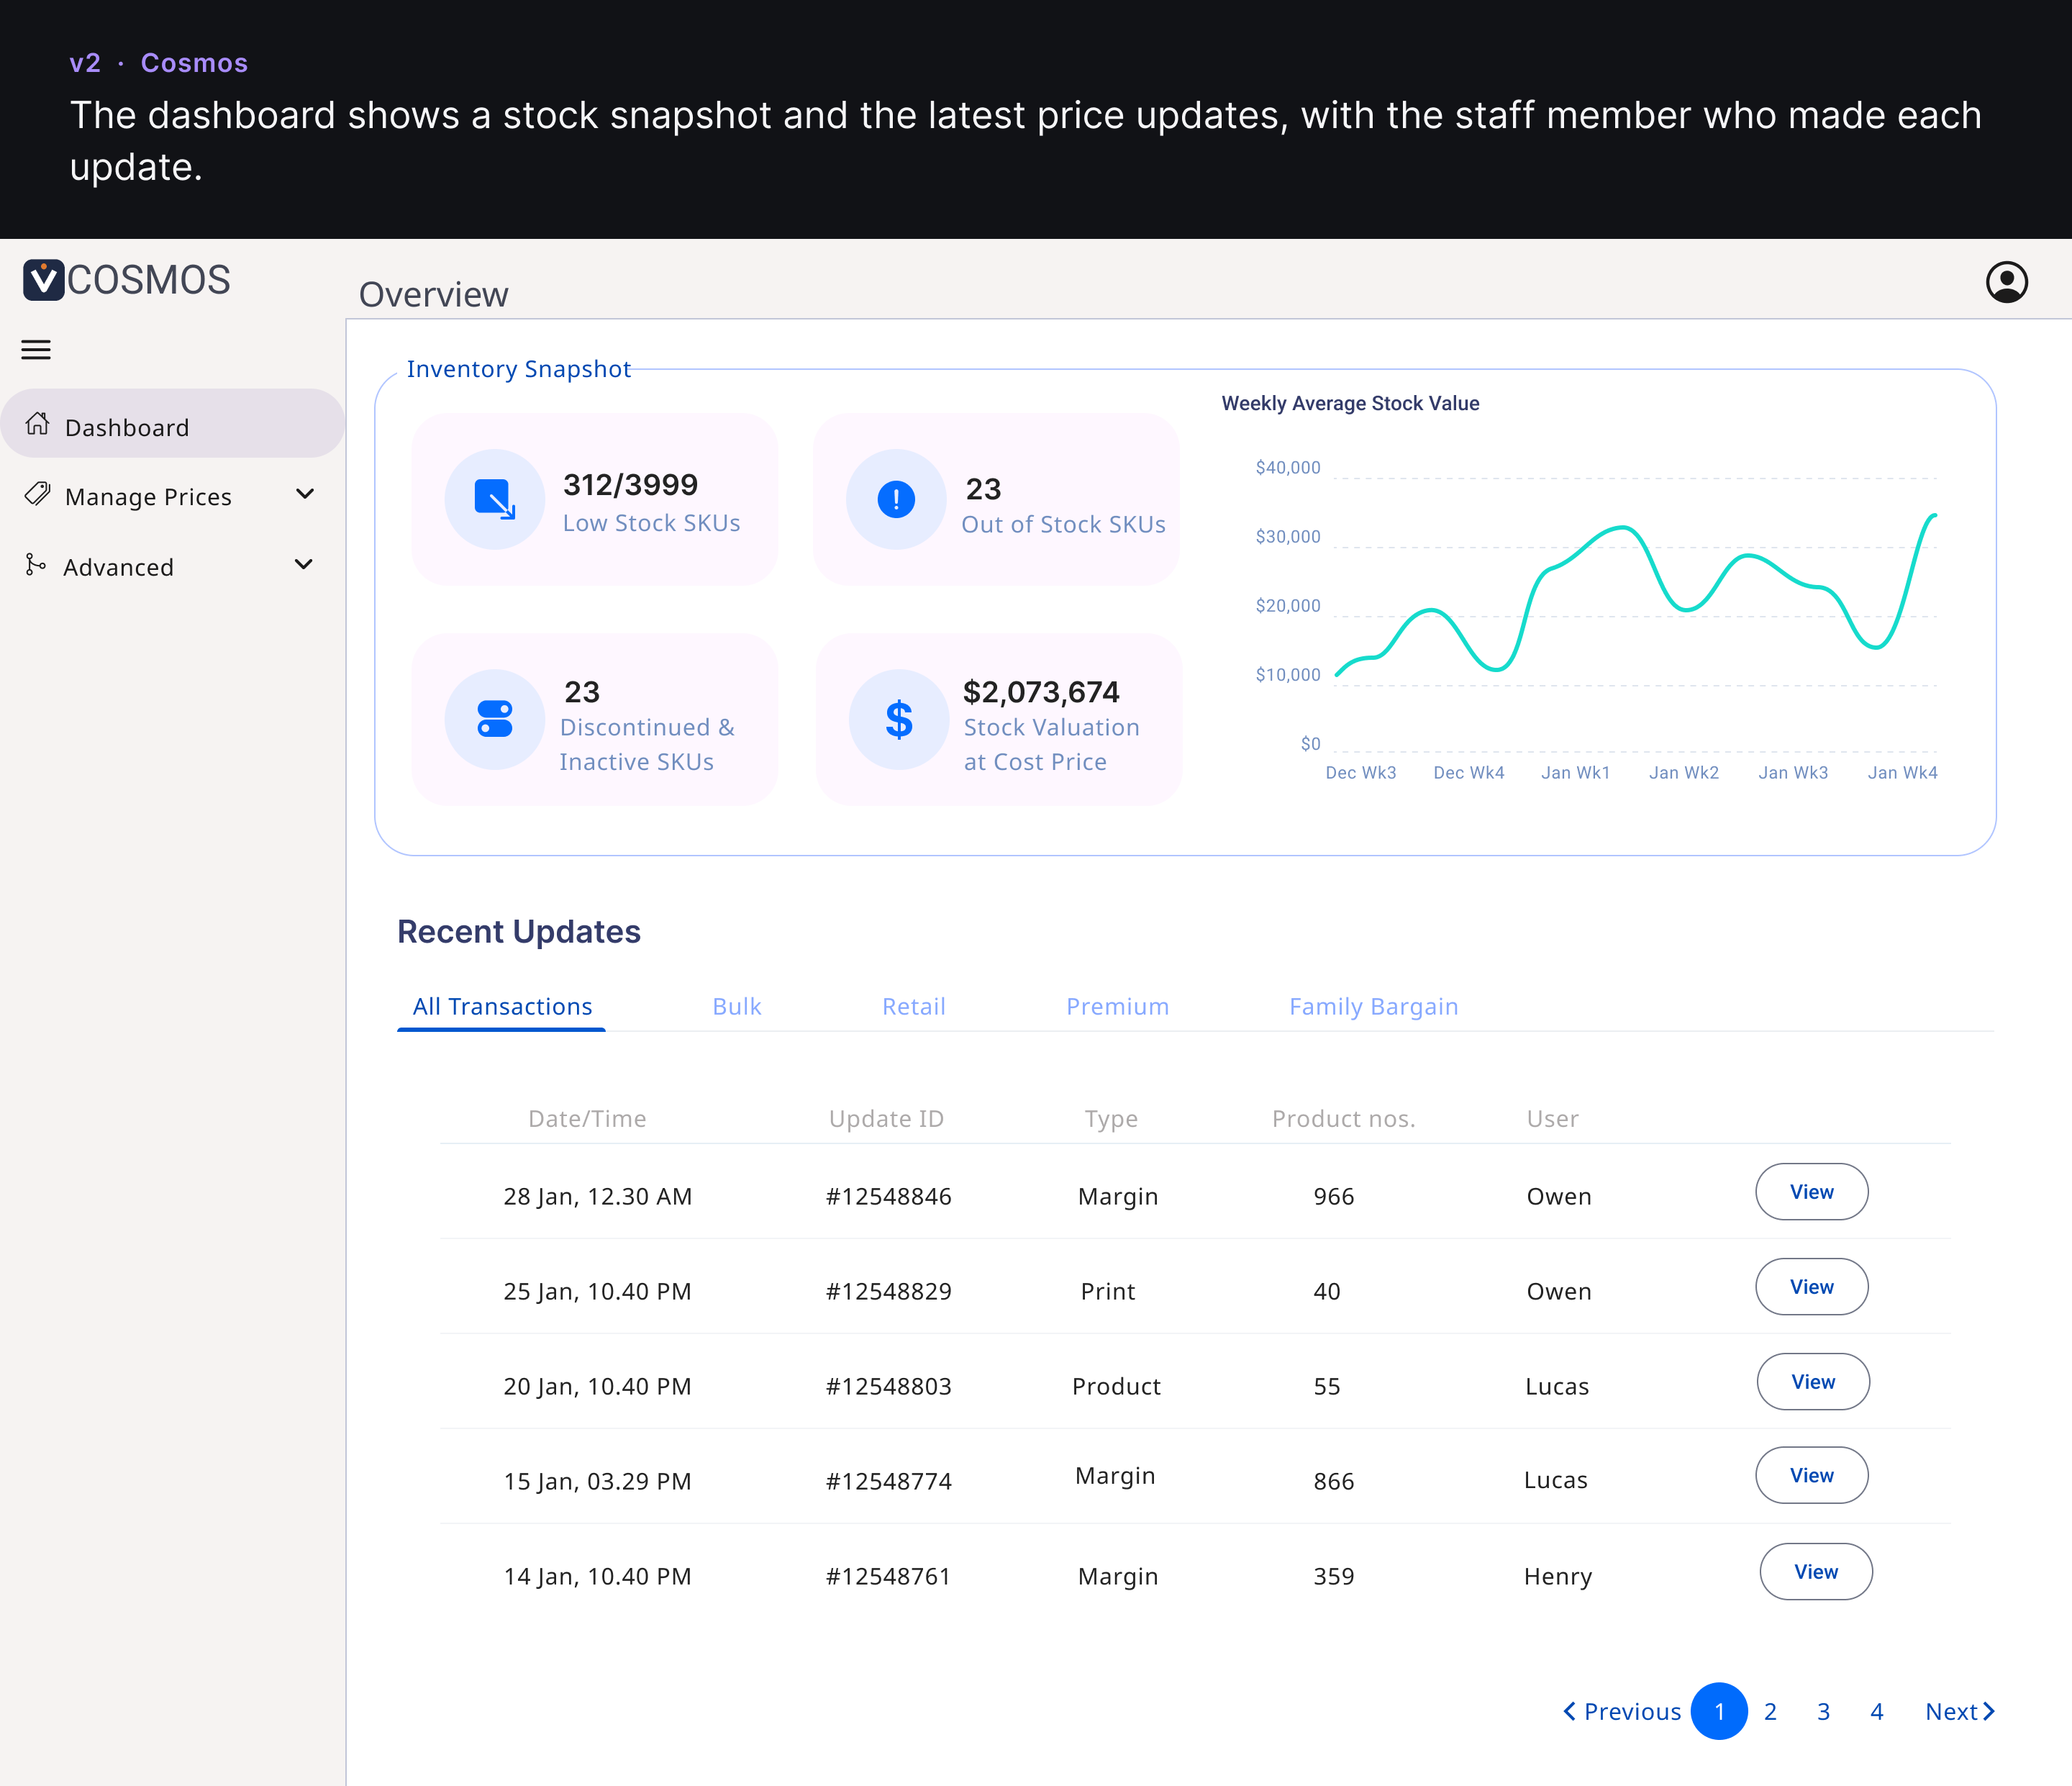Screen dimensions: 2072x1786
Task: Click the Product nos. column header
Action: tap(1343, 1119)
